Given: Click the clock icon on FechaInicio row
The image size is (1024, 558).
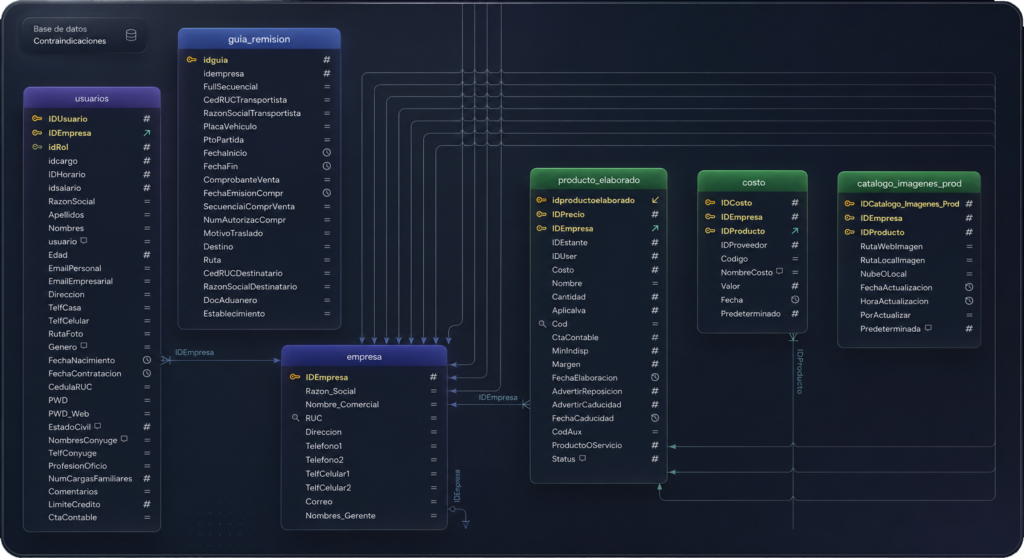Looking at the screenshot, I should pos(327,153).
